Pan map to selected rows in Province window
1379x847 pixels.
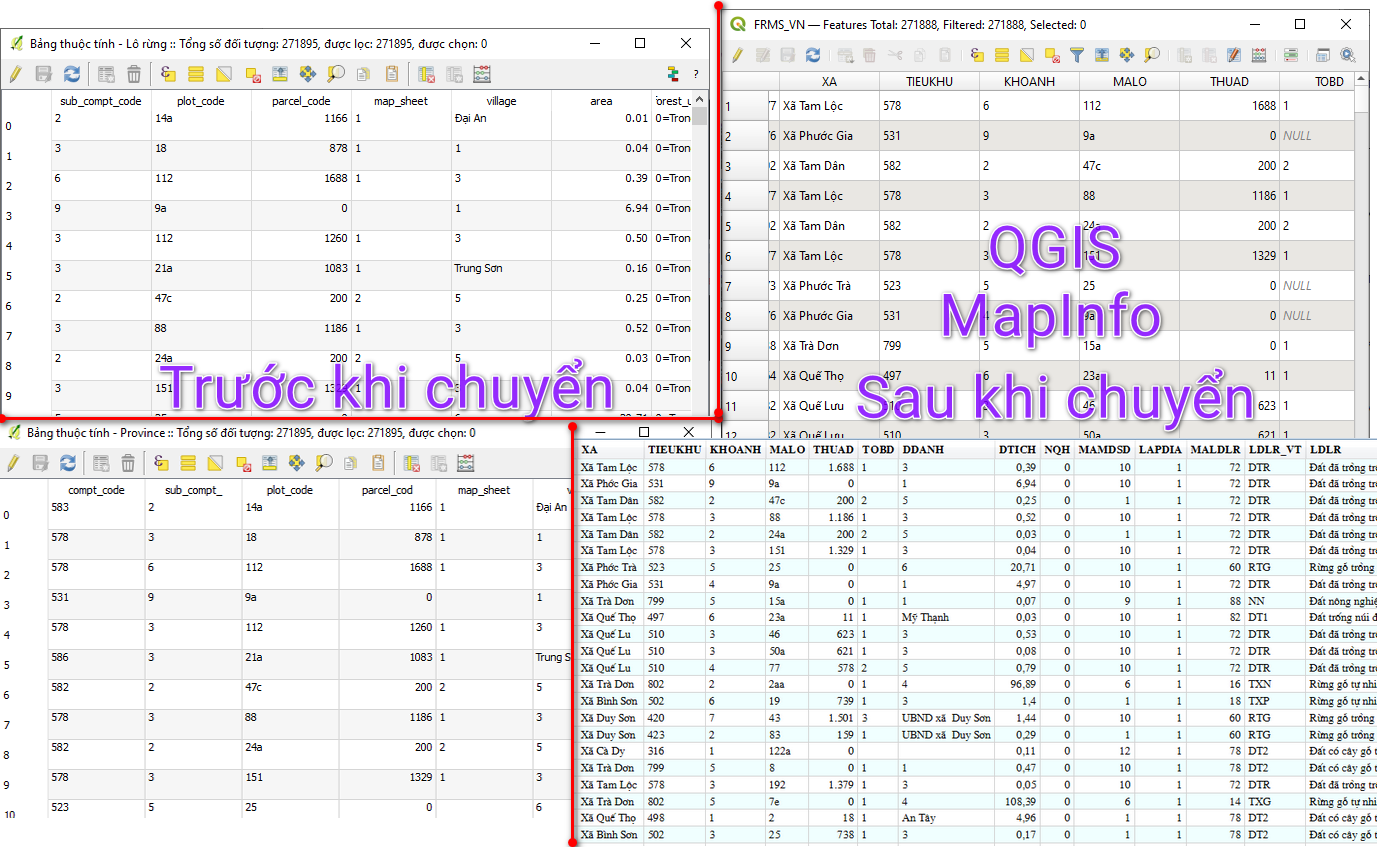coord(296,462)
